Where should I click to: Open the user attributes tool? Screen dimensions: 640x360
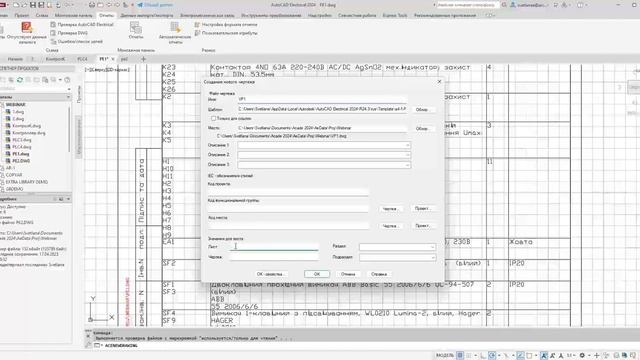point(226,33)
